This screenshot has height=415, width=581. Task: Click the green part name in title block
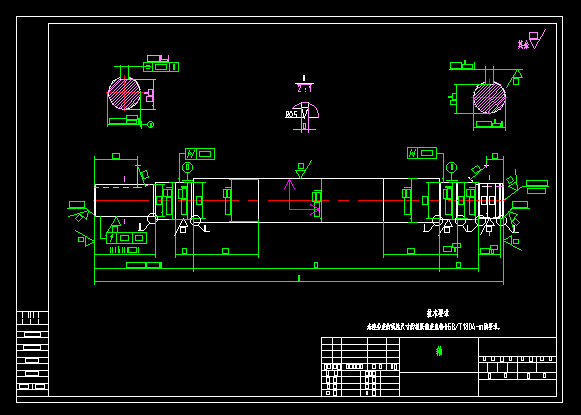tap(439, 351)
